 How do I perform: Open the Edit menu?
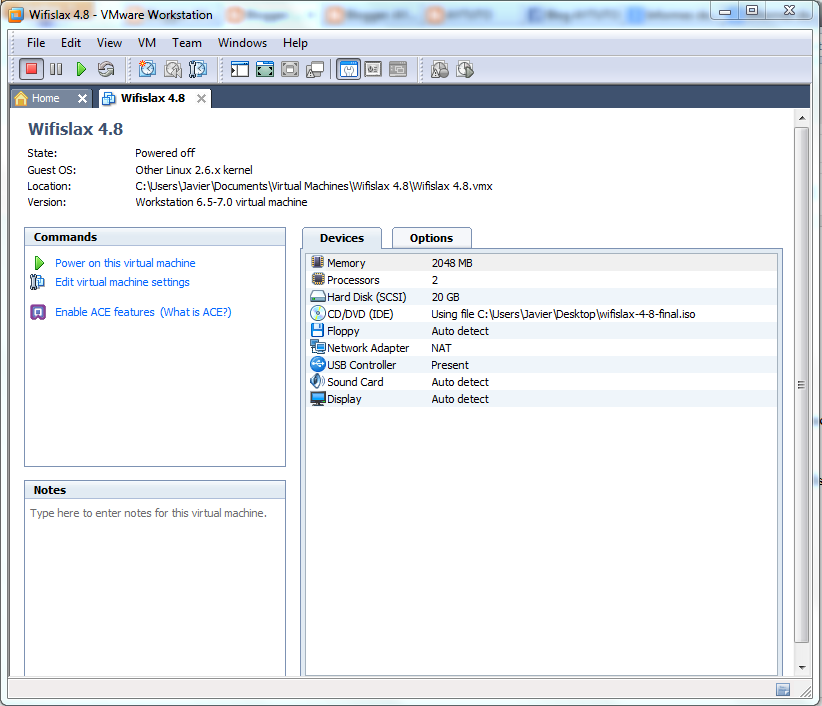pos(71,43)
